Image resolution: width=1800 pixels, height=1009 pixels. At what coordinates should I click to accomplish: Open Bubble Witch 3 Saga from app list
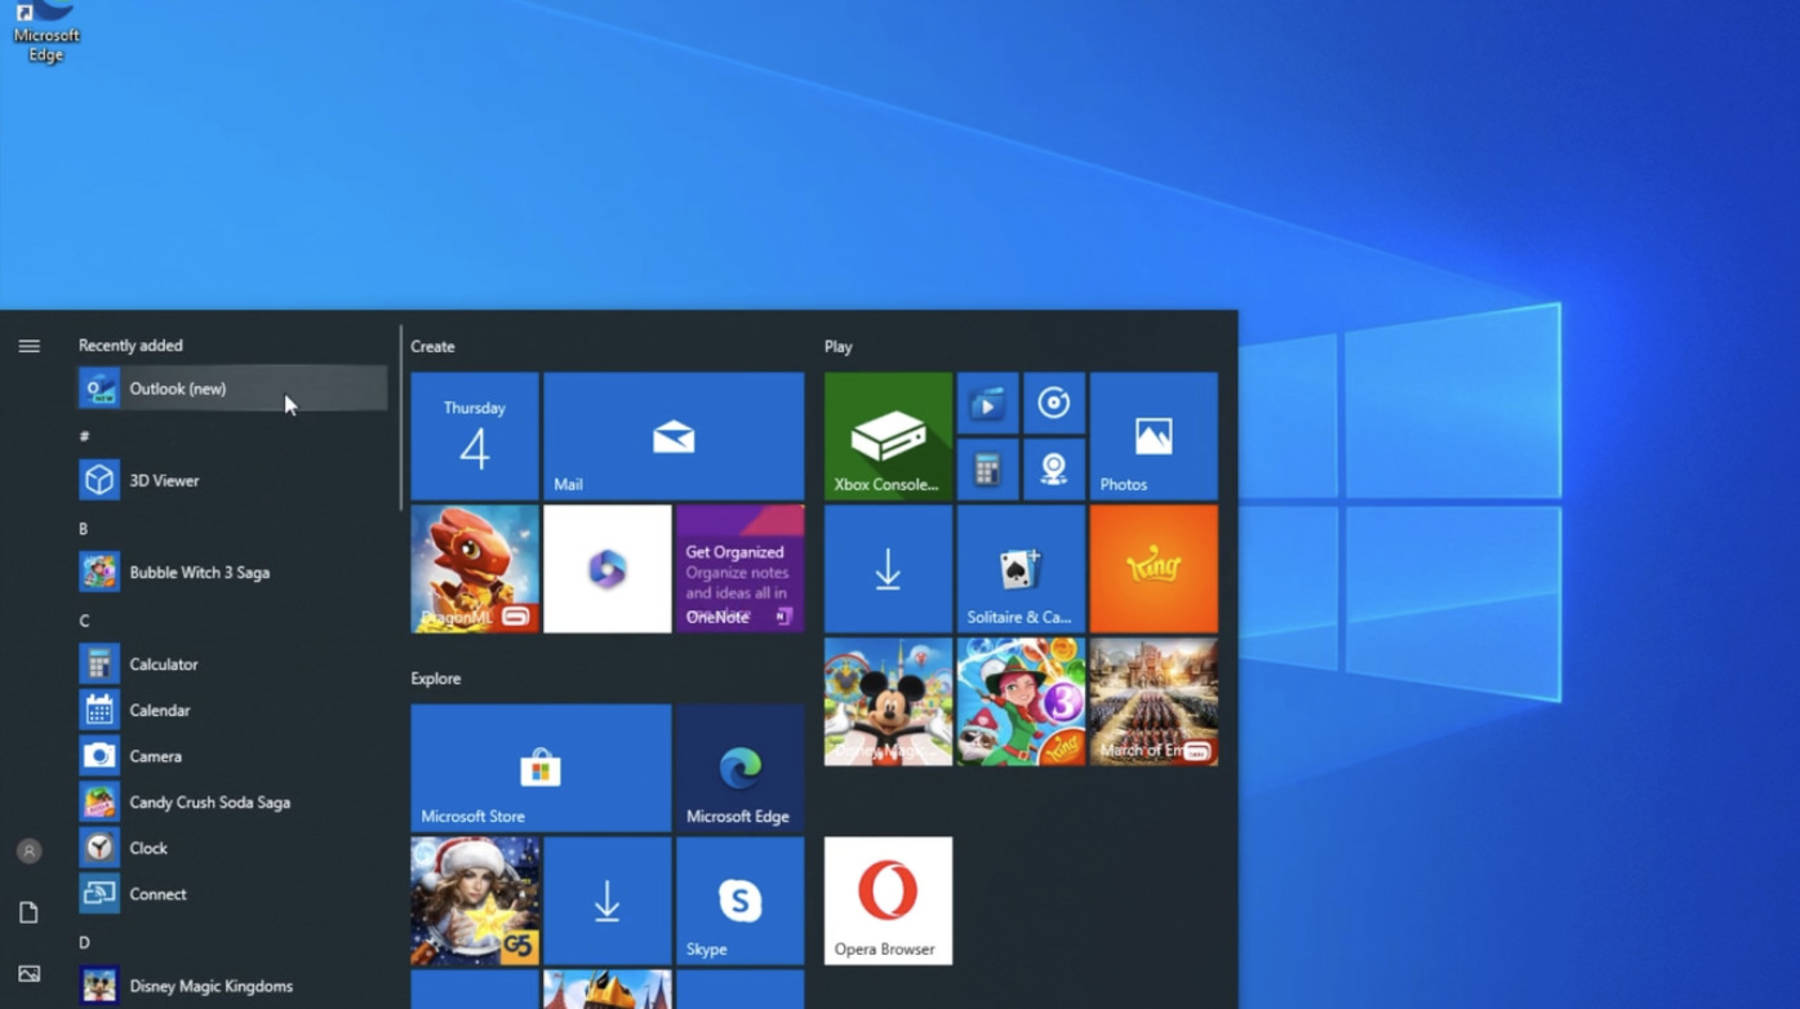(x=232, y=572)
